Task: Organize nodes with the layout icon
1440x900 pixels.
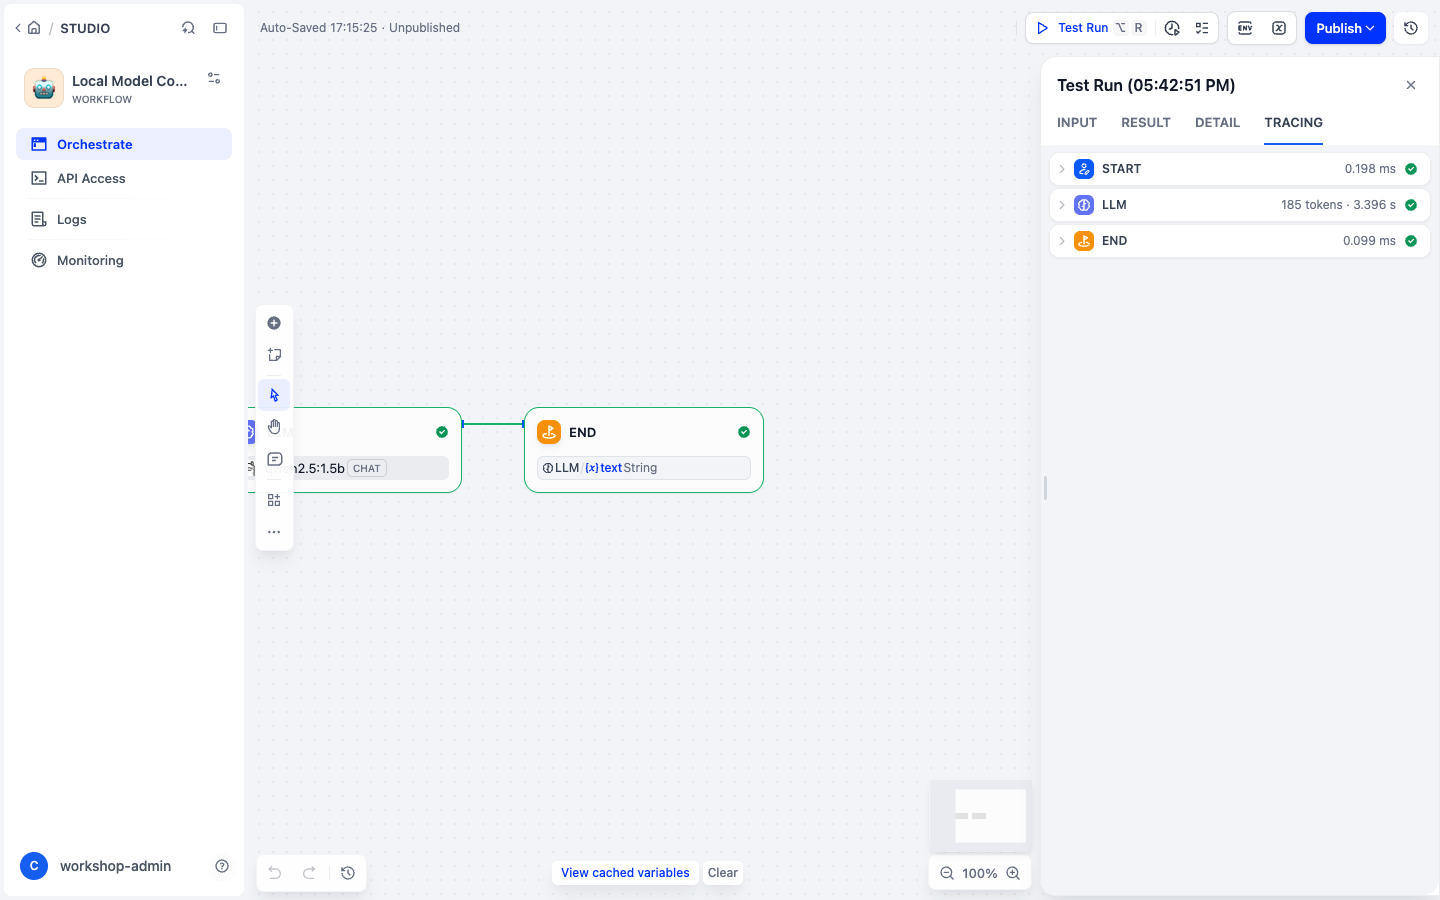Action: pos(274,500)
